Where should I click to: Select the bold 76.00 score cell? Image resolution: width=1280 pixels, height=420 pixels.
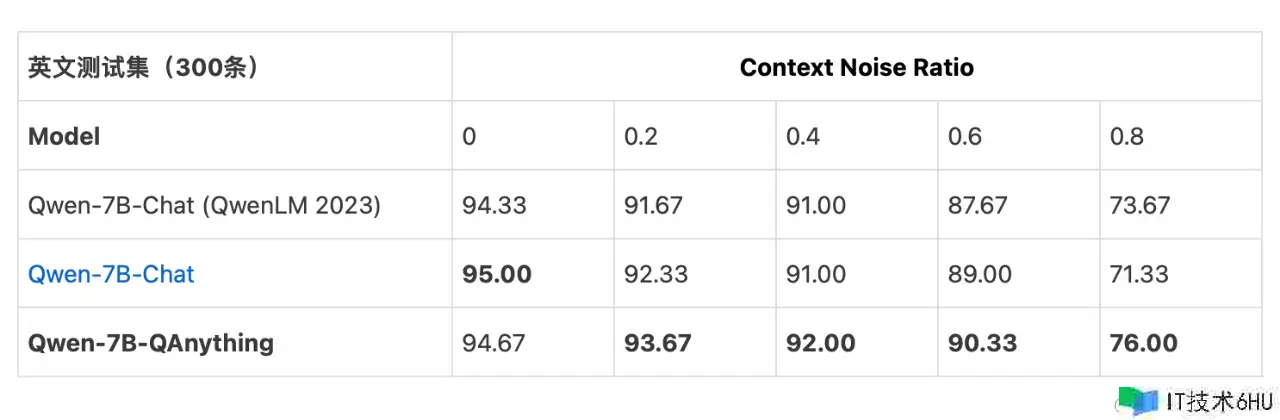coord(1144,343)
